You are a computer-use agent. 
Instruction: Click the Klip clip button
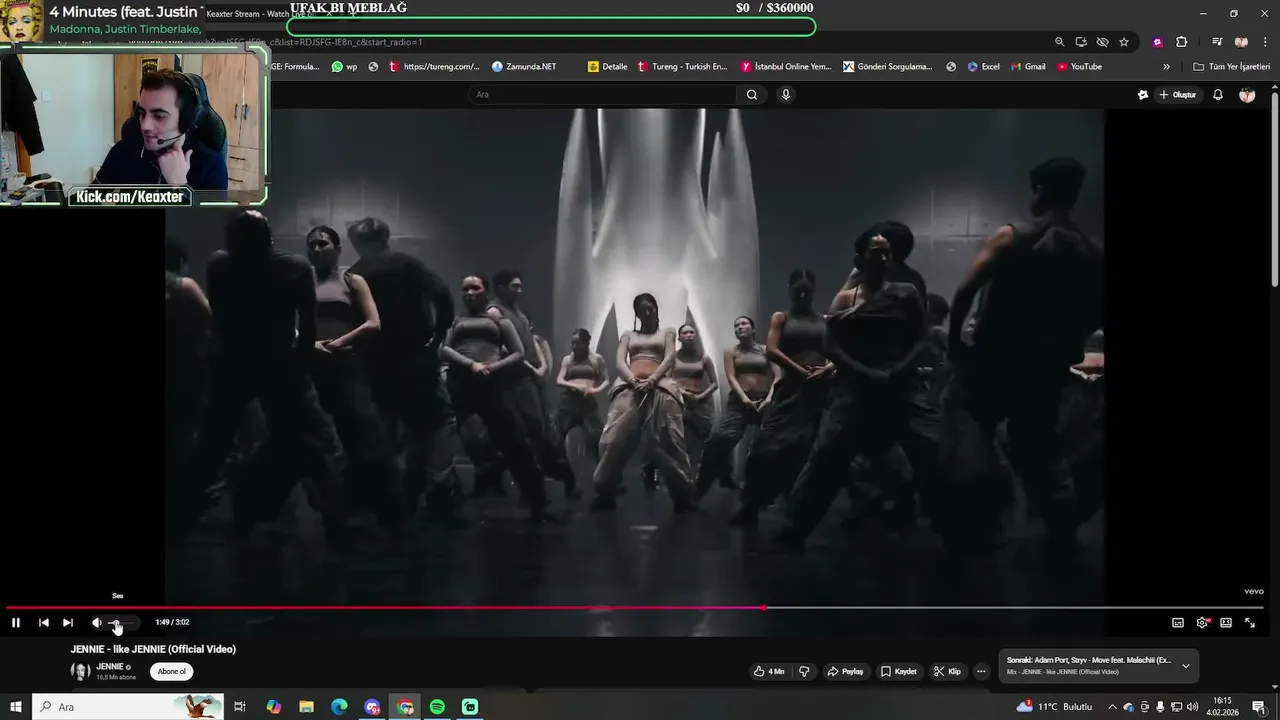pos(947,671)
